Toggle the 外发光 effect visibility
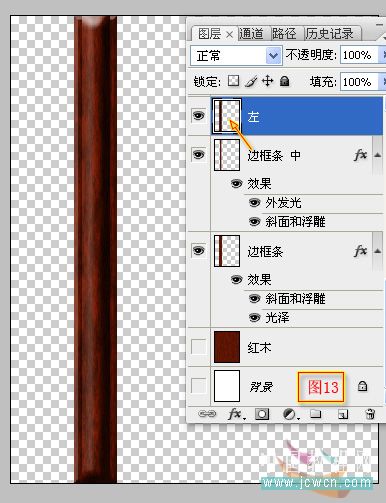This screenshot has height=503, width=386. point(254,203)
